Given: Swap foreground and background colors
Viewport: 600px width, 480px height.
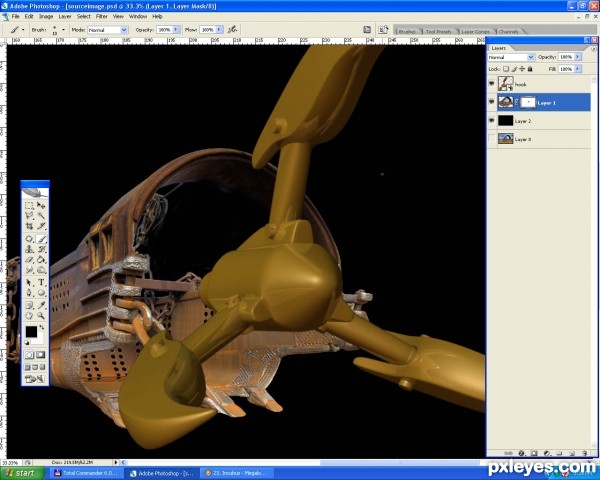Looking at the screenshot, I should (42, 327).
